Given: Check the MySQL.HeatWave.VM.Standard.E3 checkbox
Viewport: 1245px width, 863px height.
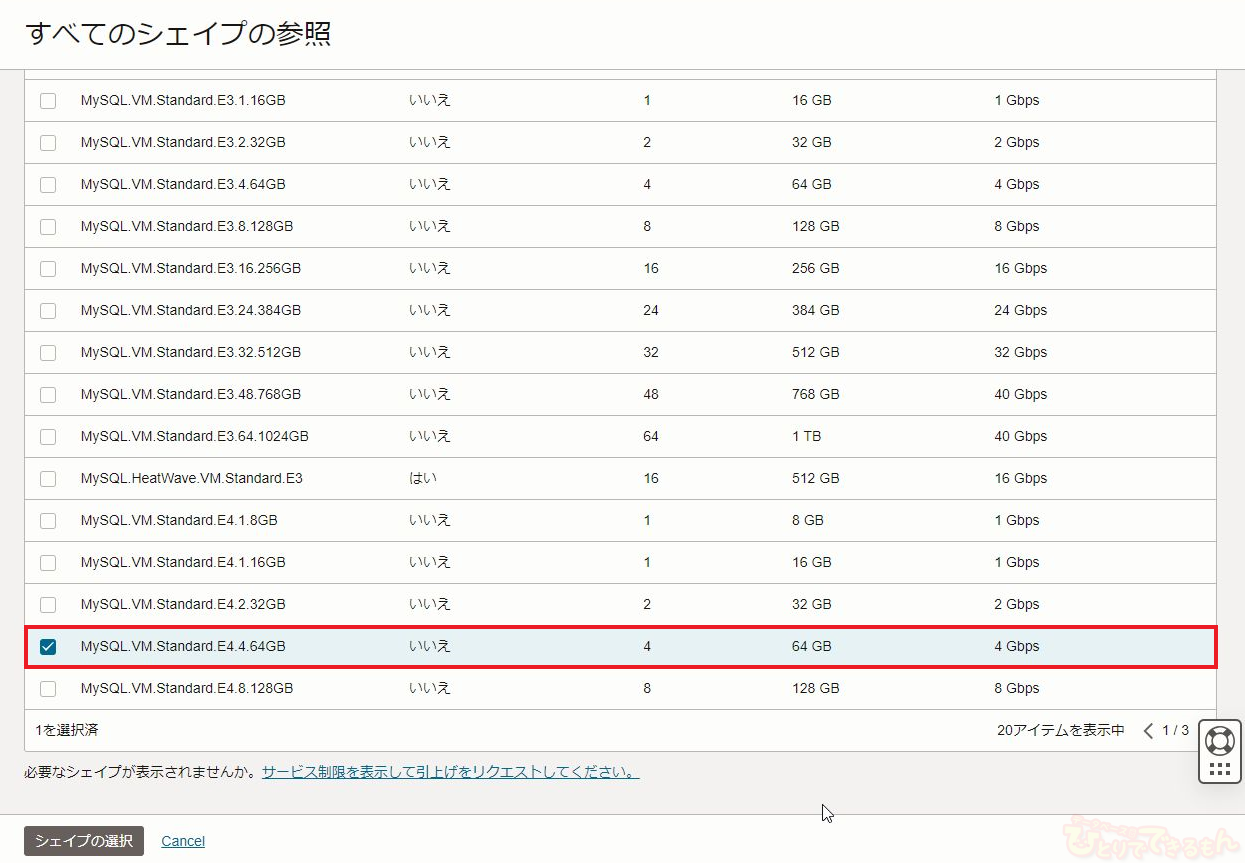Looking at the screenshot, I should (48, 479).
